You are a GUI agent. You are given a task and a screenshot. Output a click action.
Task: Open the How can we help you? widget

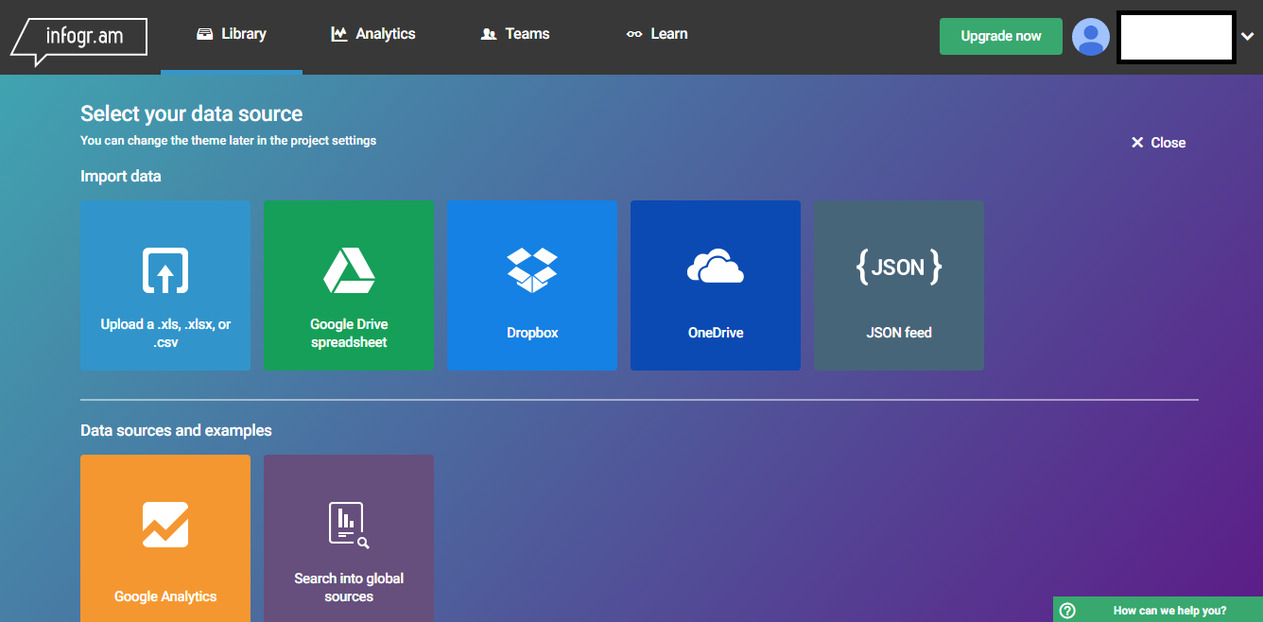click(1158, 610)
